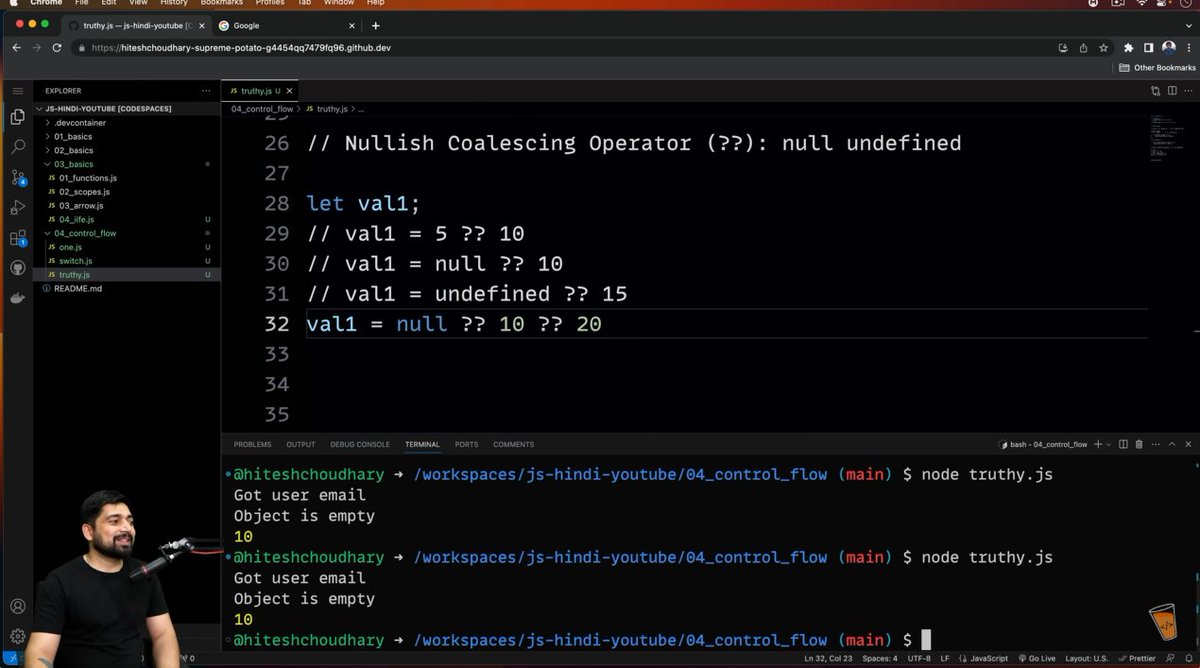1200x668 pixels.
Task: Select the Search icon in the activity bar
Action: (x=18, y=145)
